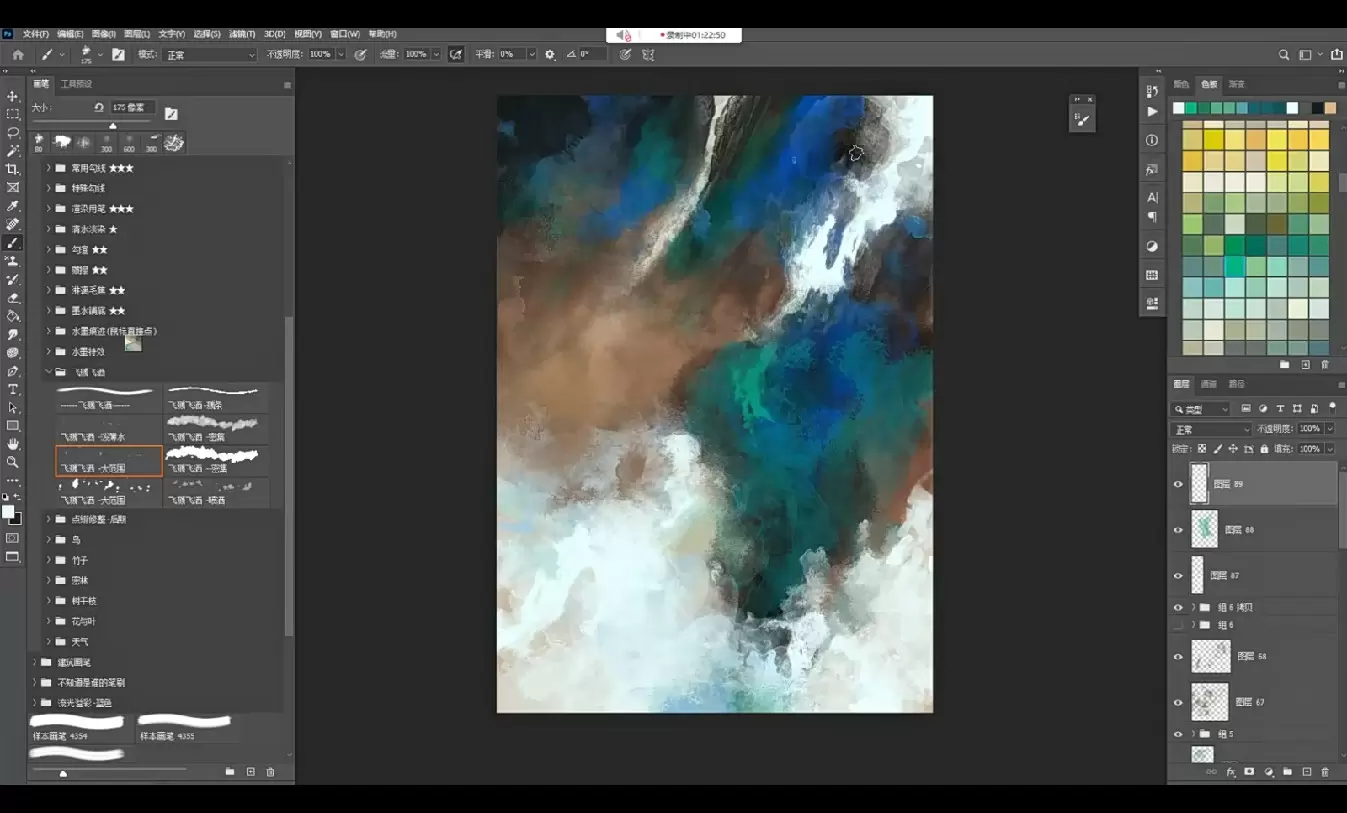Select the Brush tool in toolbar
Screen dimensions: 1347x813
coord(13,243)
